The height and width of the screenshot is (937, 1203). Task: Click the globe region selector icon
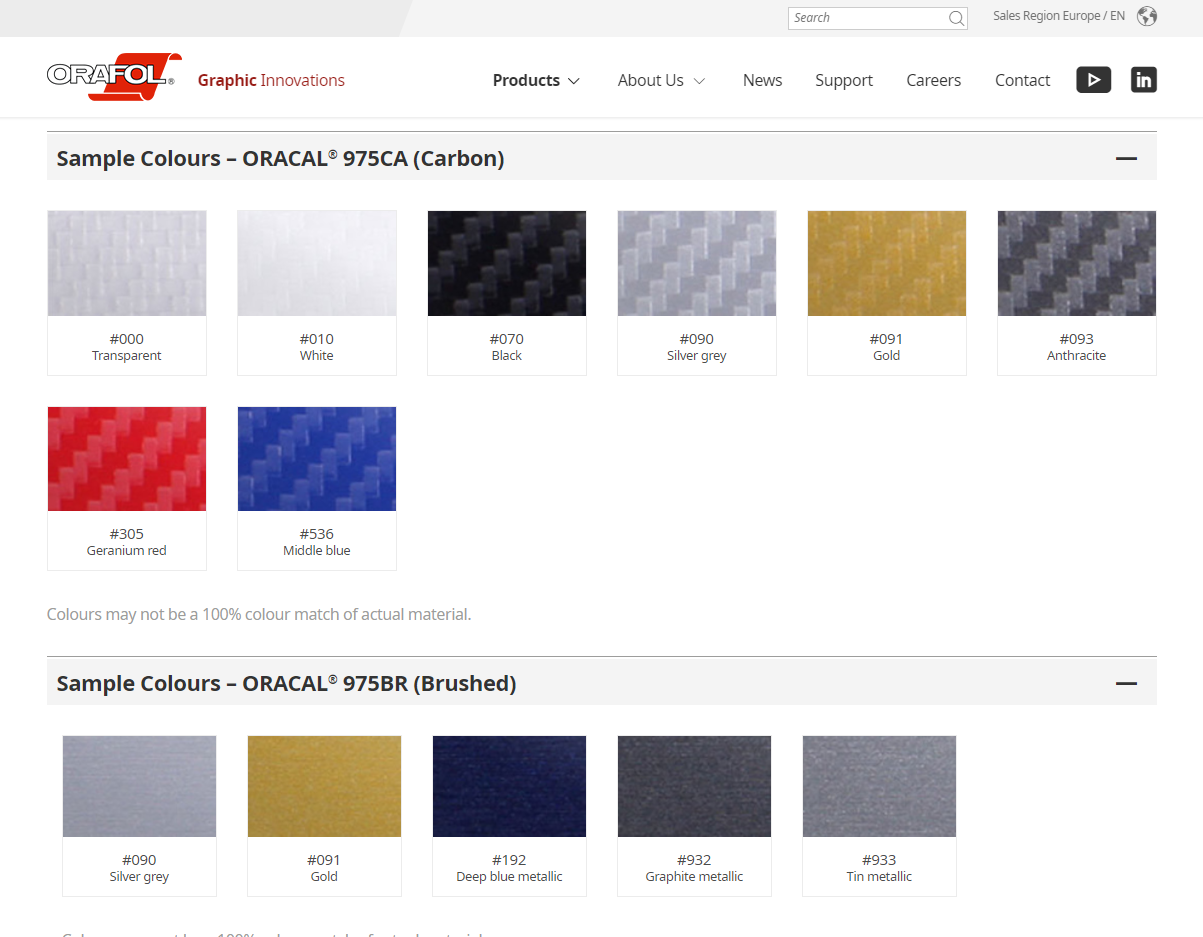click(1147, 16)
